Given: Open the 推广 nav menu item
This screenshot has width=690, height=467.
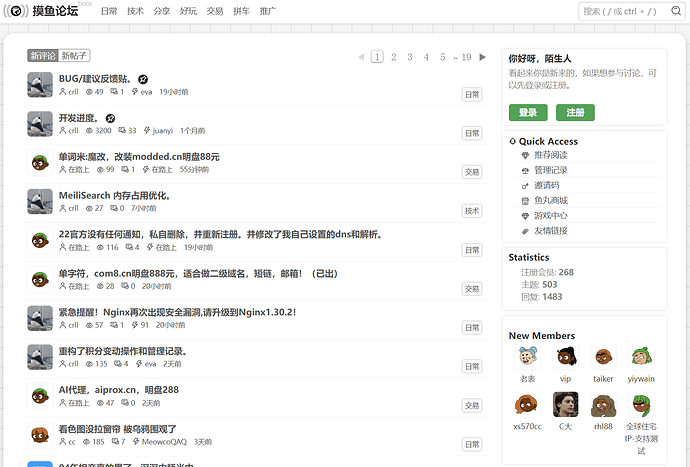Looking at the screenshot, I should pyautogui.click(x=268, y=11).
